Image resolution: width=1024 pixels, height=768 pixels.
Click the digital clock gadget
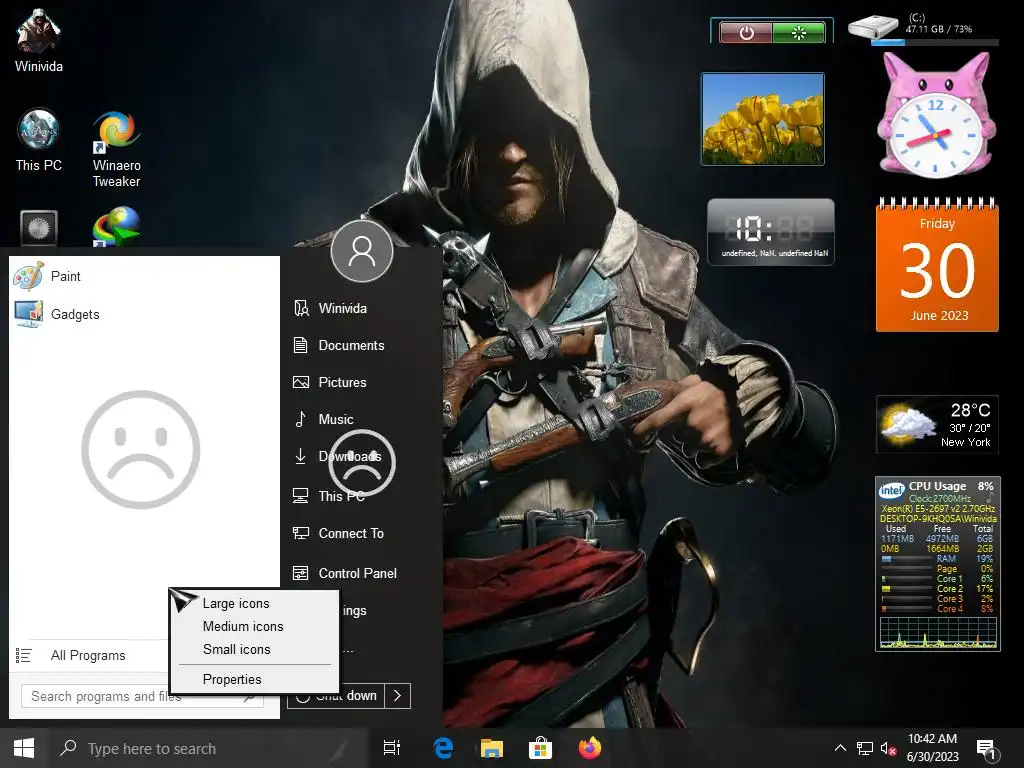[771, 232]
